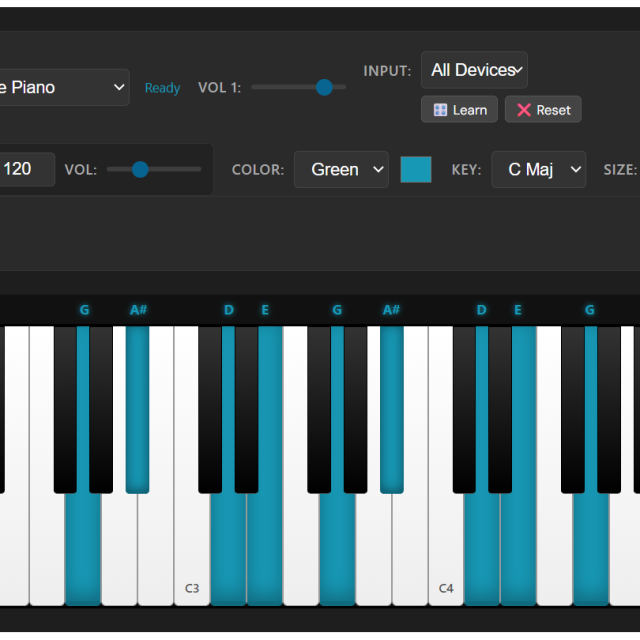Play the highlighted A#3 black key
This screenshot has height=640, width=640.
coord(392,409)
